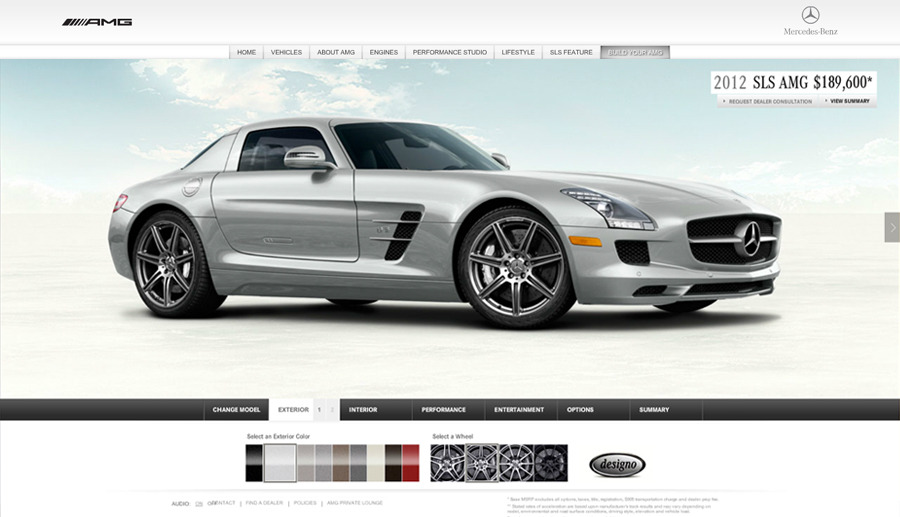The height and width of the screenshot is (517, 900).
Task: Select the second highlighted wheel thumbnail
Action: tap(482, 462)
